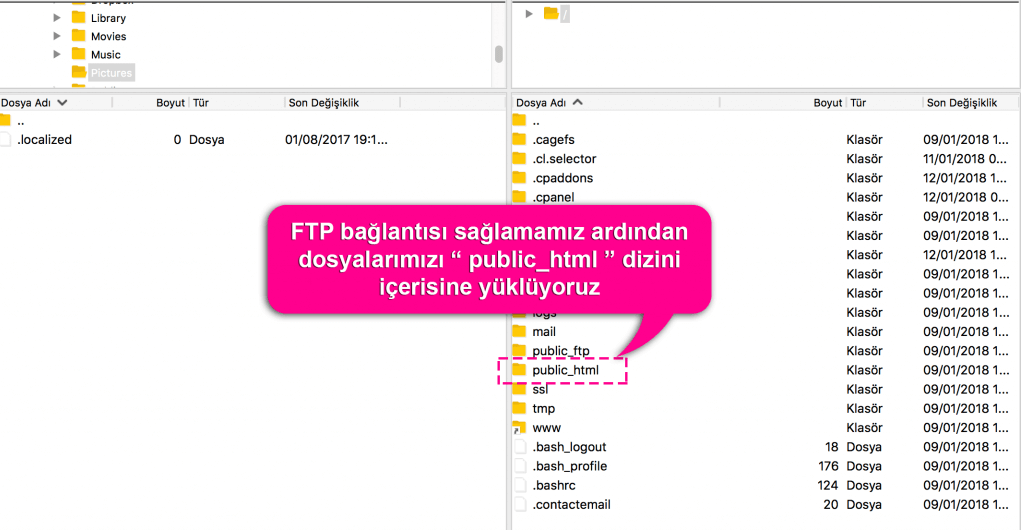Click the Klasör type of public_html row
The image size is (1021, 530).
pyautogui.click(x=865, y=370)
